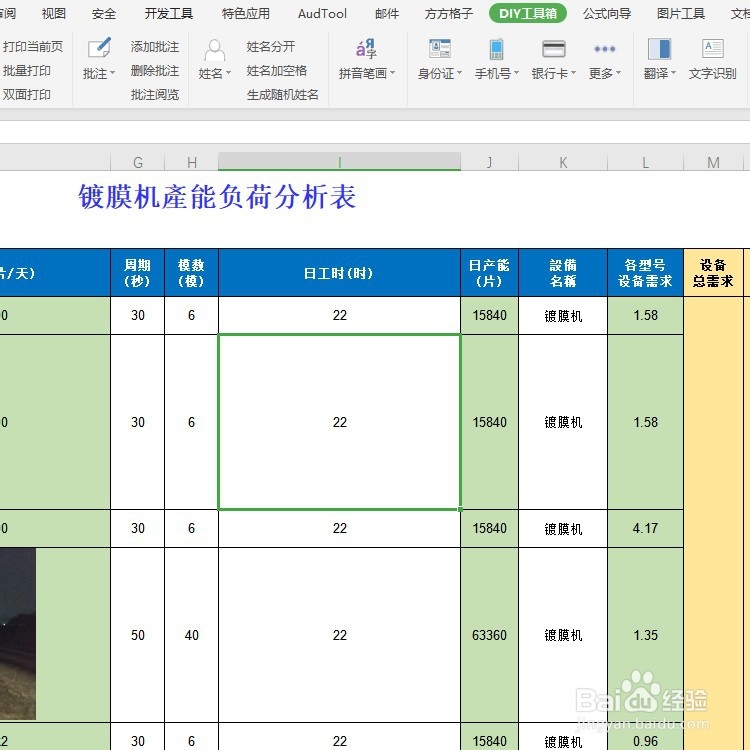Select column I header
Viewport: 750px width, 750px height.
tap(340, 162)
